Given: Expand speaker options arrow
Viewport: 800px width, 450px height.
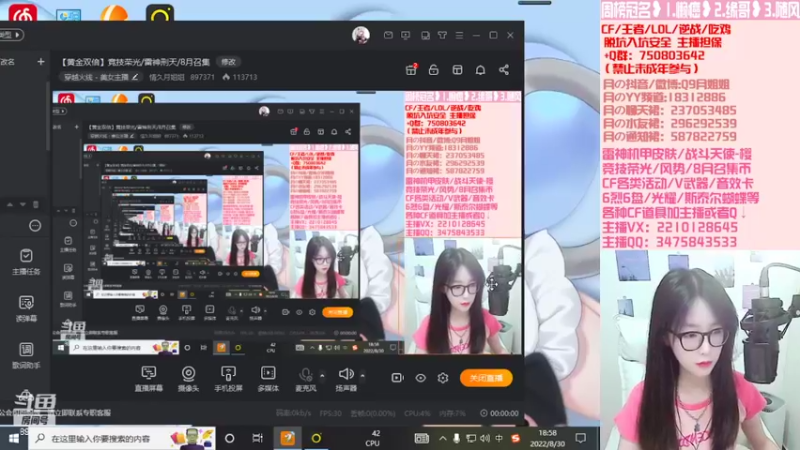Looking at the screenshot, I should [362, 376].
